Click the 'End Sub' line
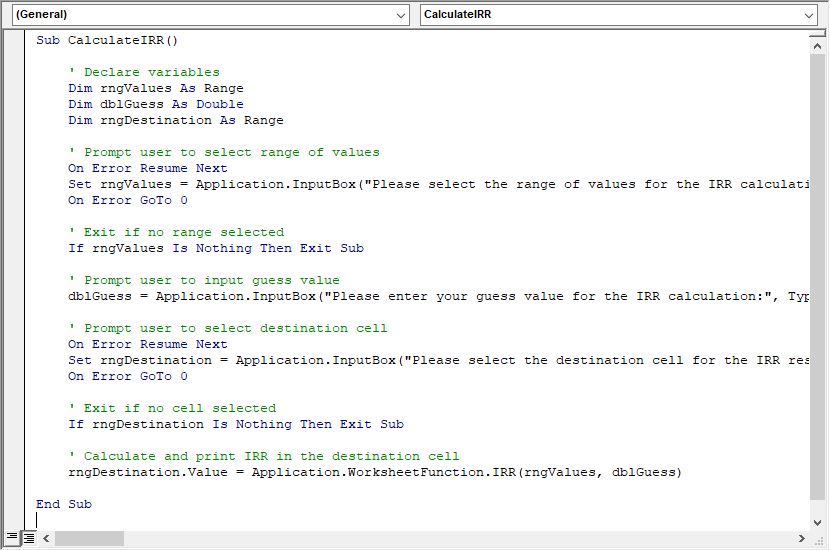Screen dimensions: 830x550 [64, 504]
